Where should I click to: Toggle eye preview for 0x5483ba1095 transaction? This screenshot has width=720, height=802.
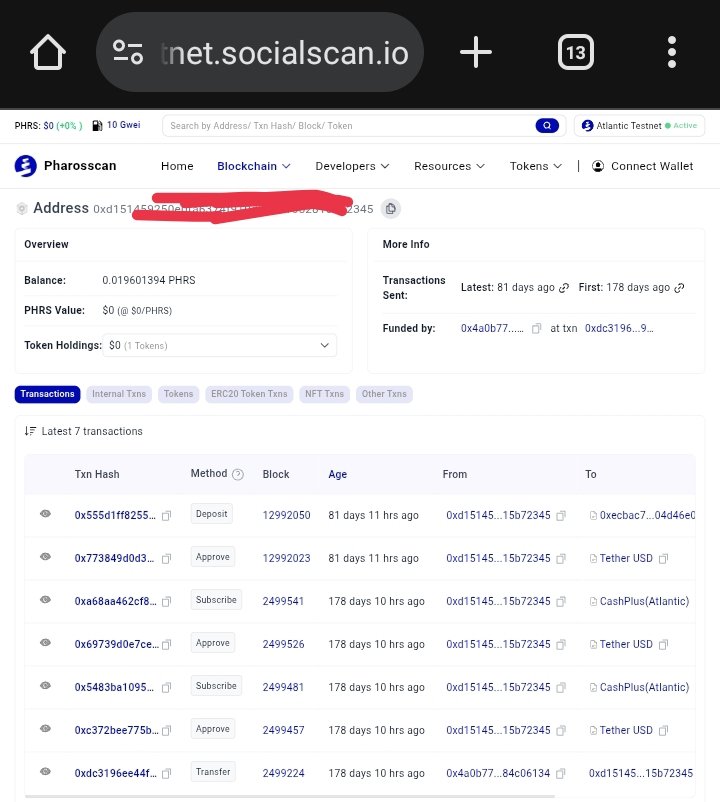pyautogui.click(x=46, y=685)
